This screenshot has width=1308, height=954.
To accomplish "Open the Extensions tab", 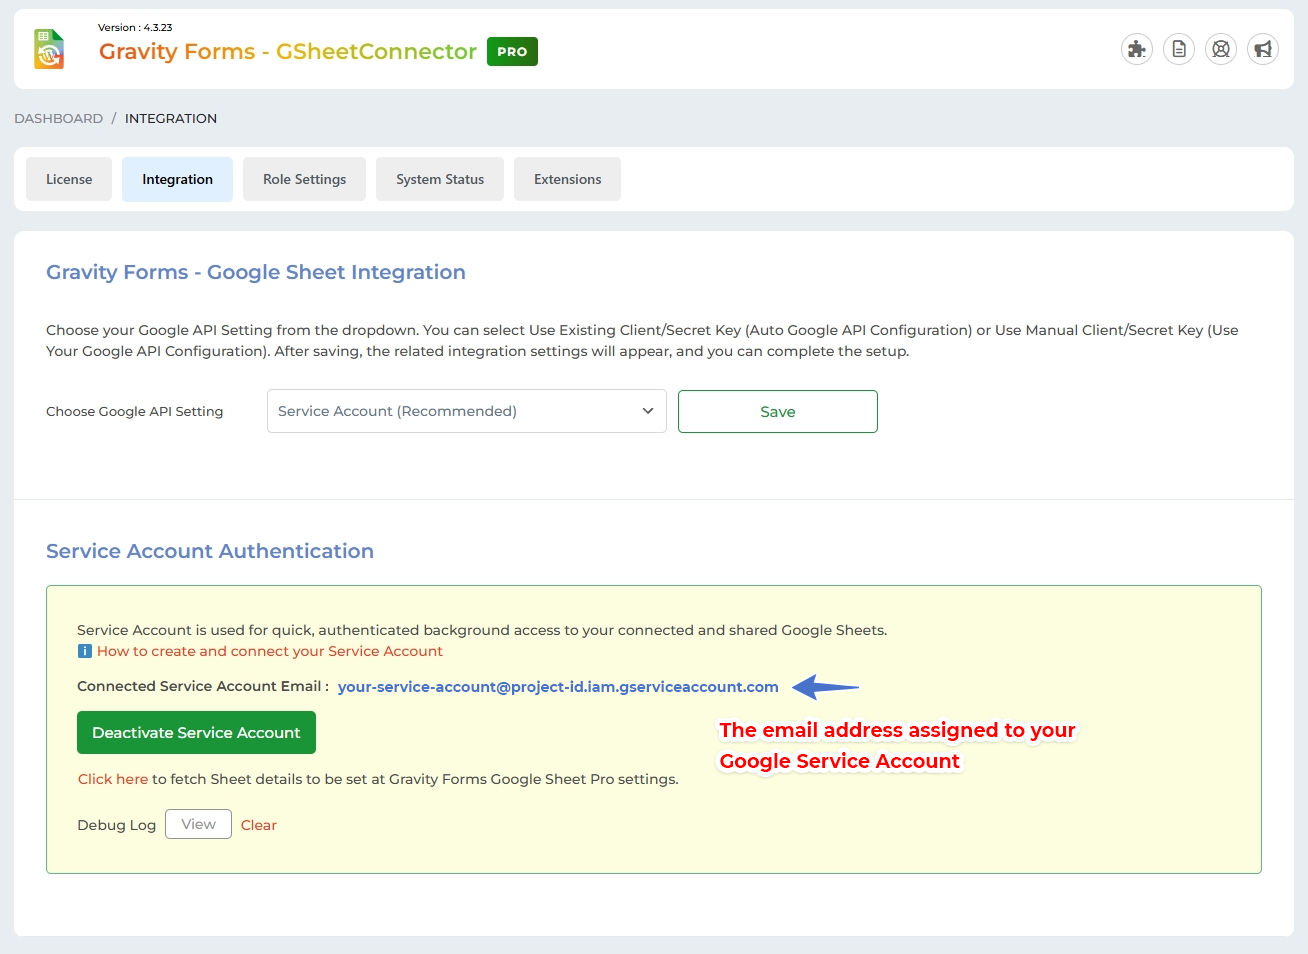I will click(567, 179).
